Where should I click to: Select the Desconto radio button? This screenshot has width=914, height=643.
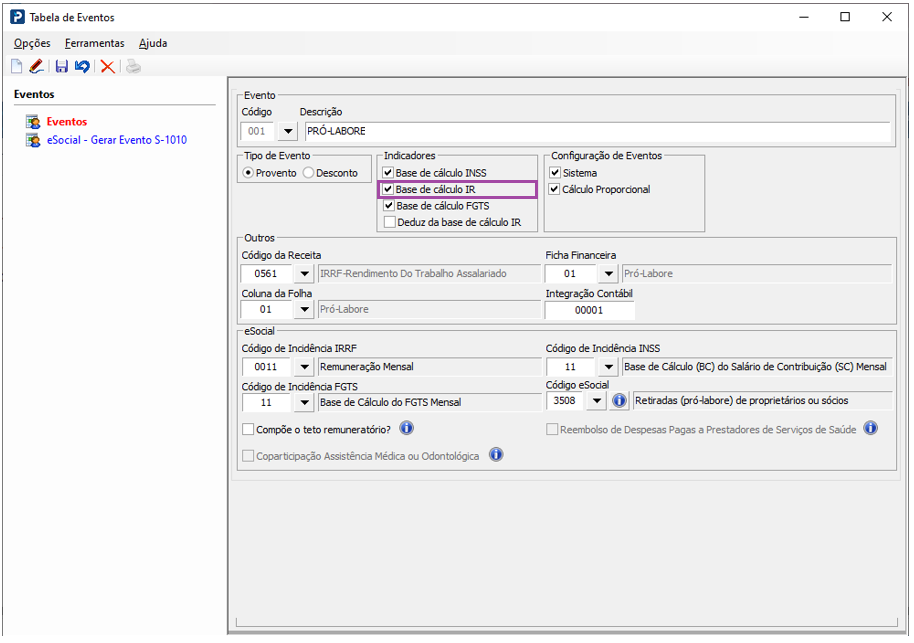pos(309,173)
